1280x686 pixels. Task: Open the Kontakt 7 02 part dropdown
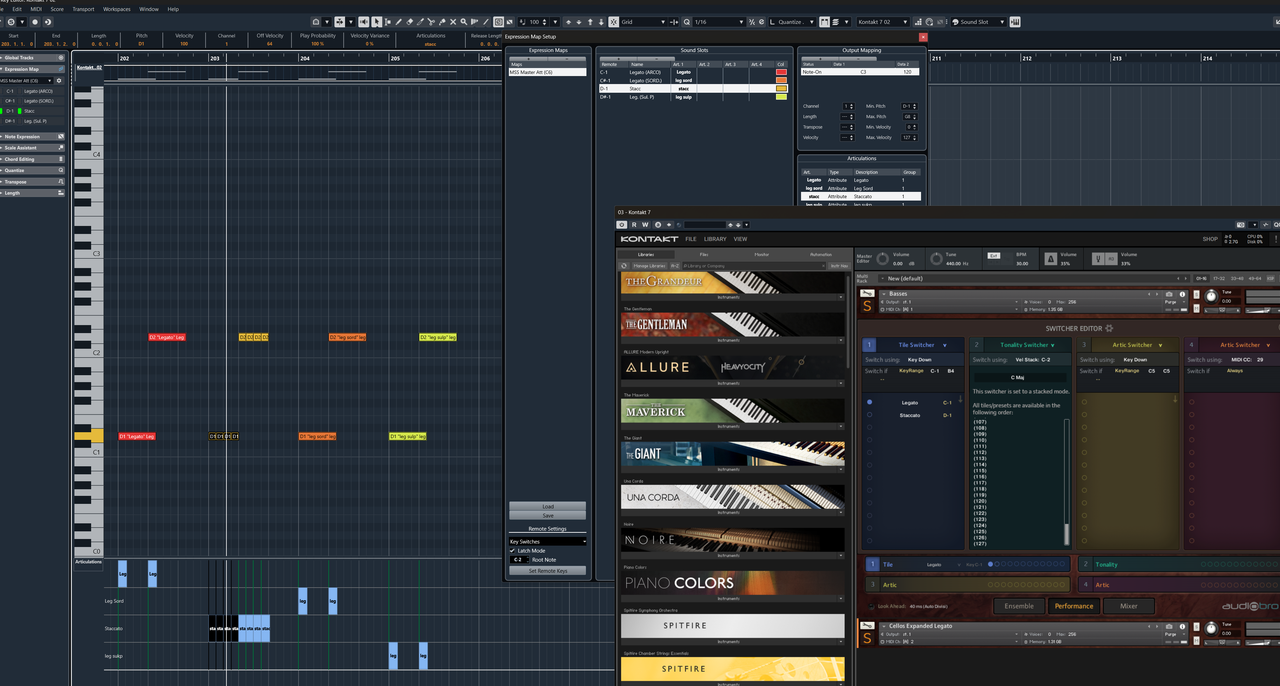click(882, 21)
